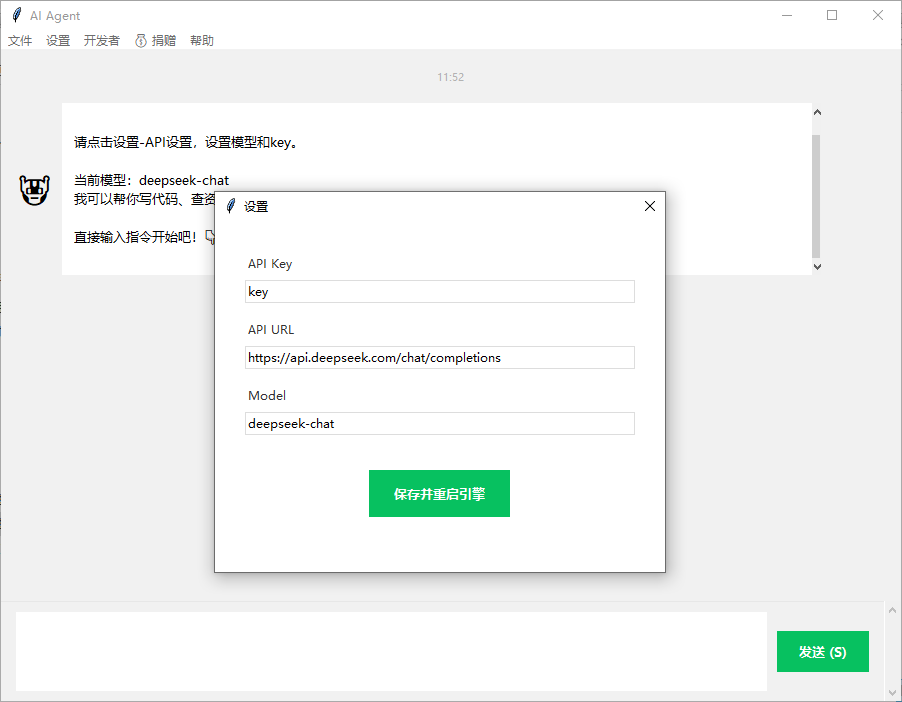Click the 保存并重启引擎 button
This screenshot has width=902, height=702.
click(x=439, y=493)
